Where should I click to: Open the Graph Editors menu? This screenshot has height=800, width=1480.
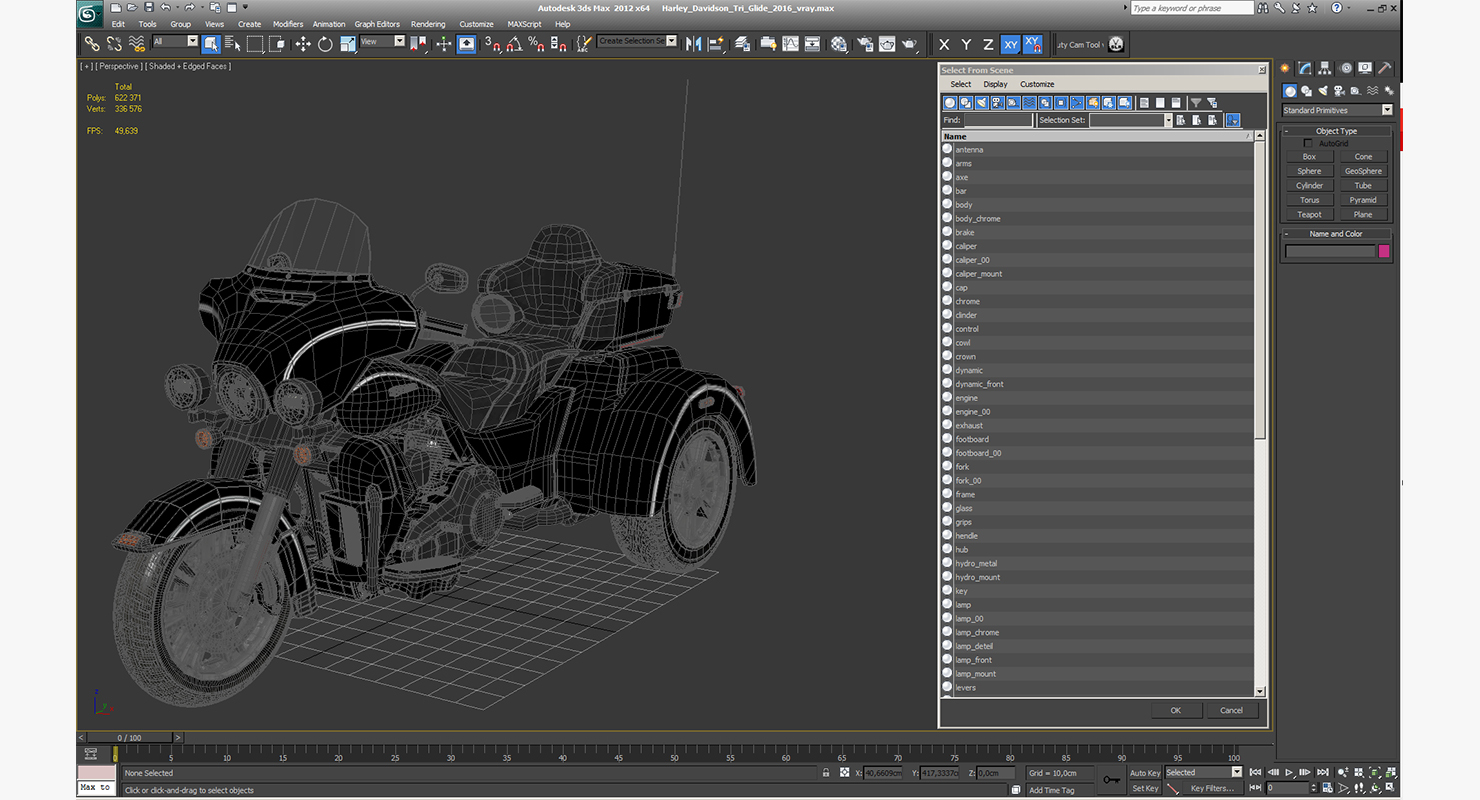point(377,24)
